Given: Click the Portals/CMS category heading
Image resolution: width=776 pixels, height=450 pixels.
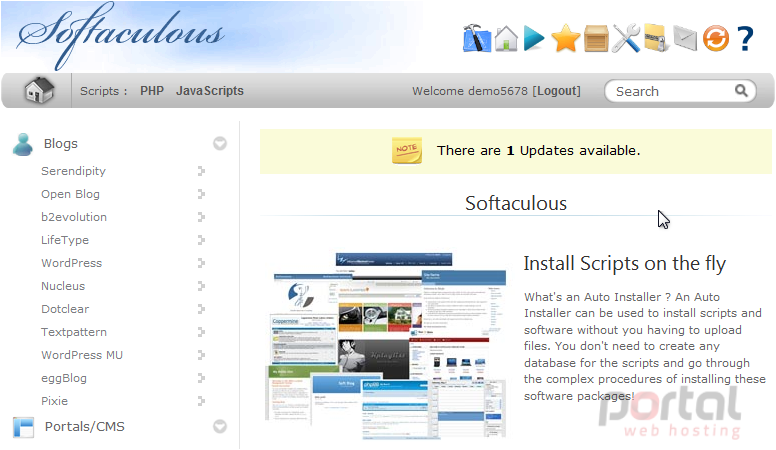Looking at the screenshot, I should [x=85, y=427].
